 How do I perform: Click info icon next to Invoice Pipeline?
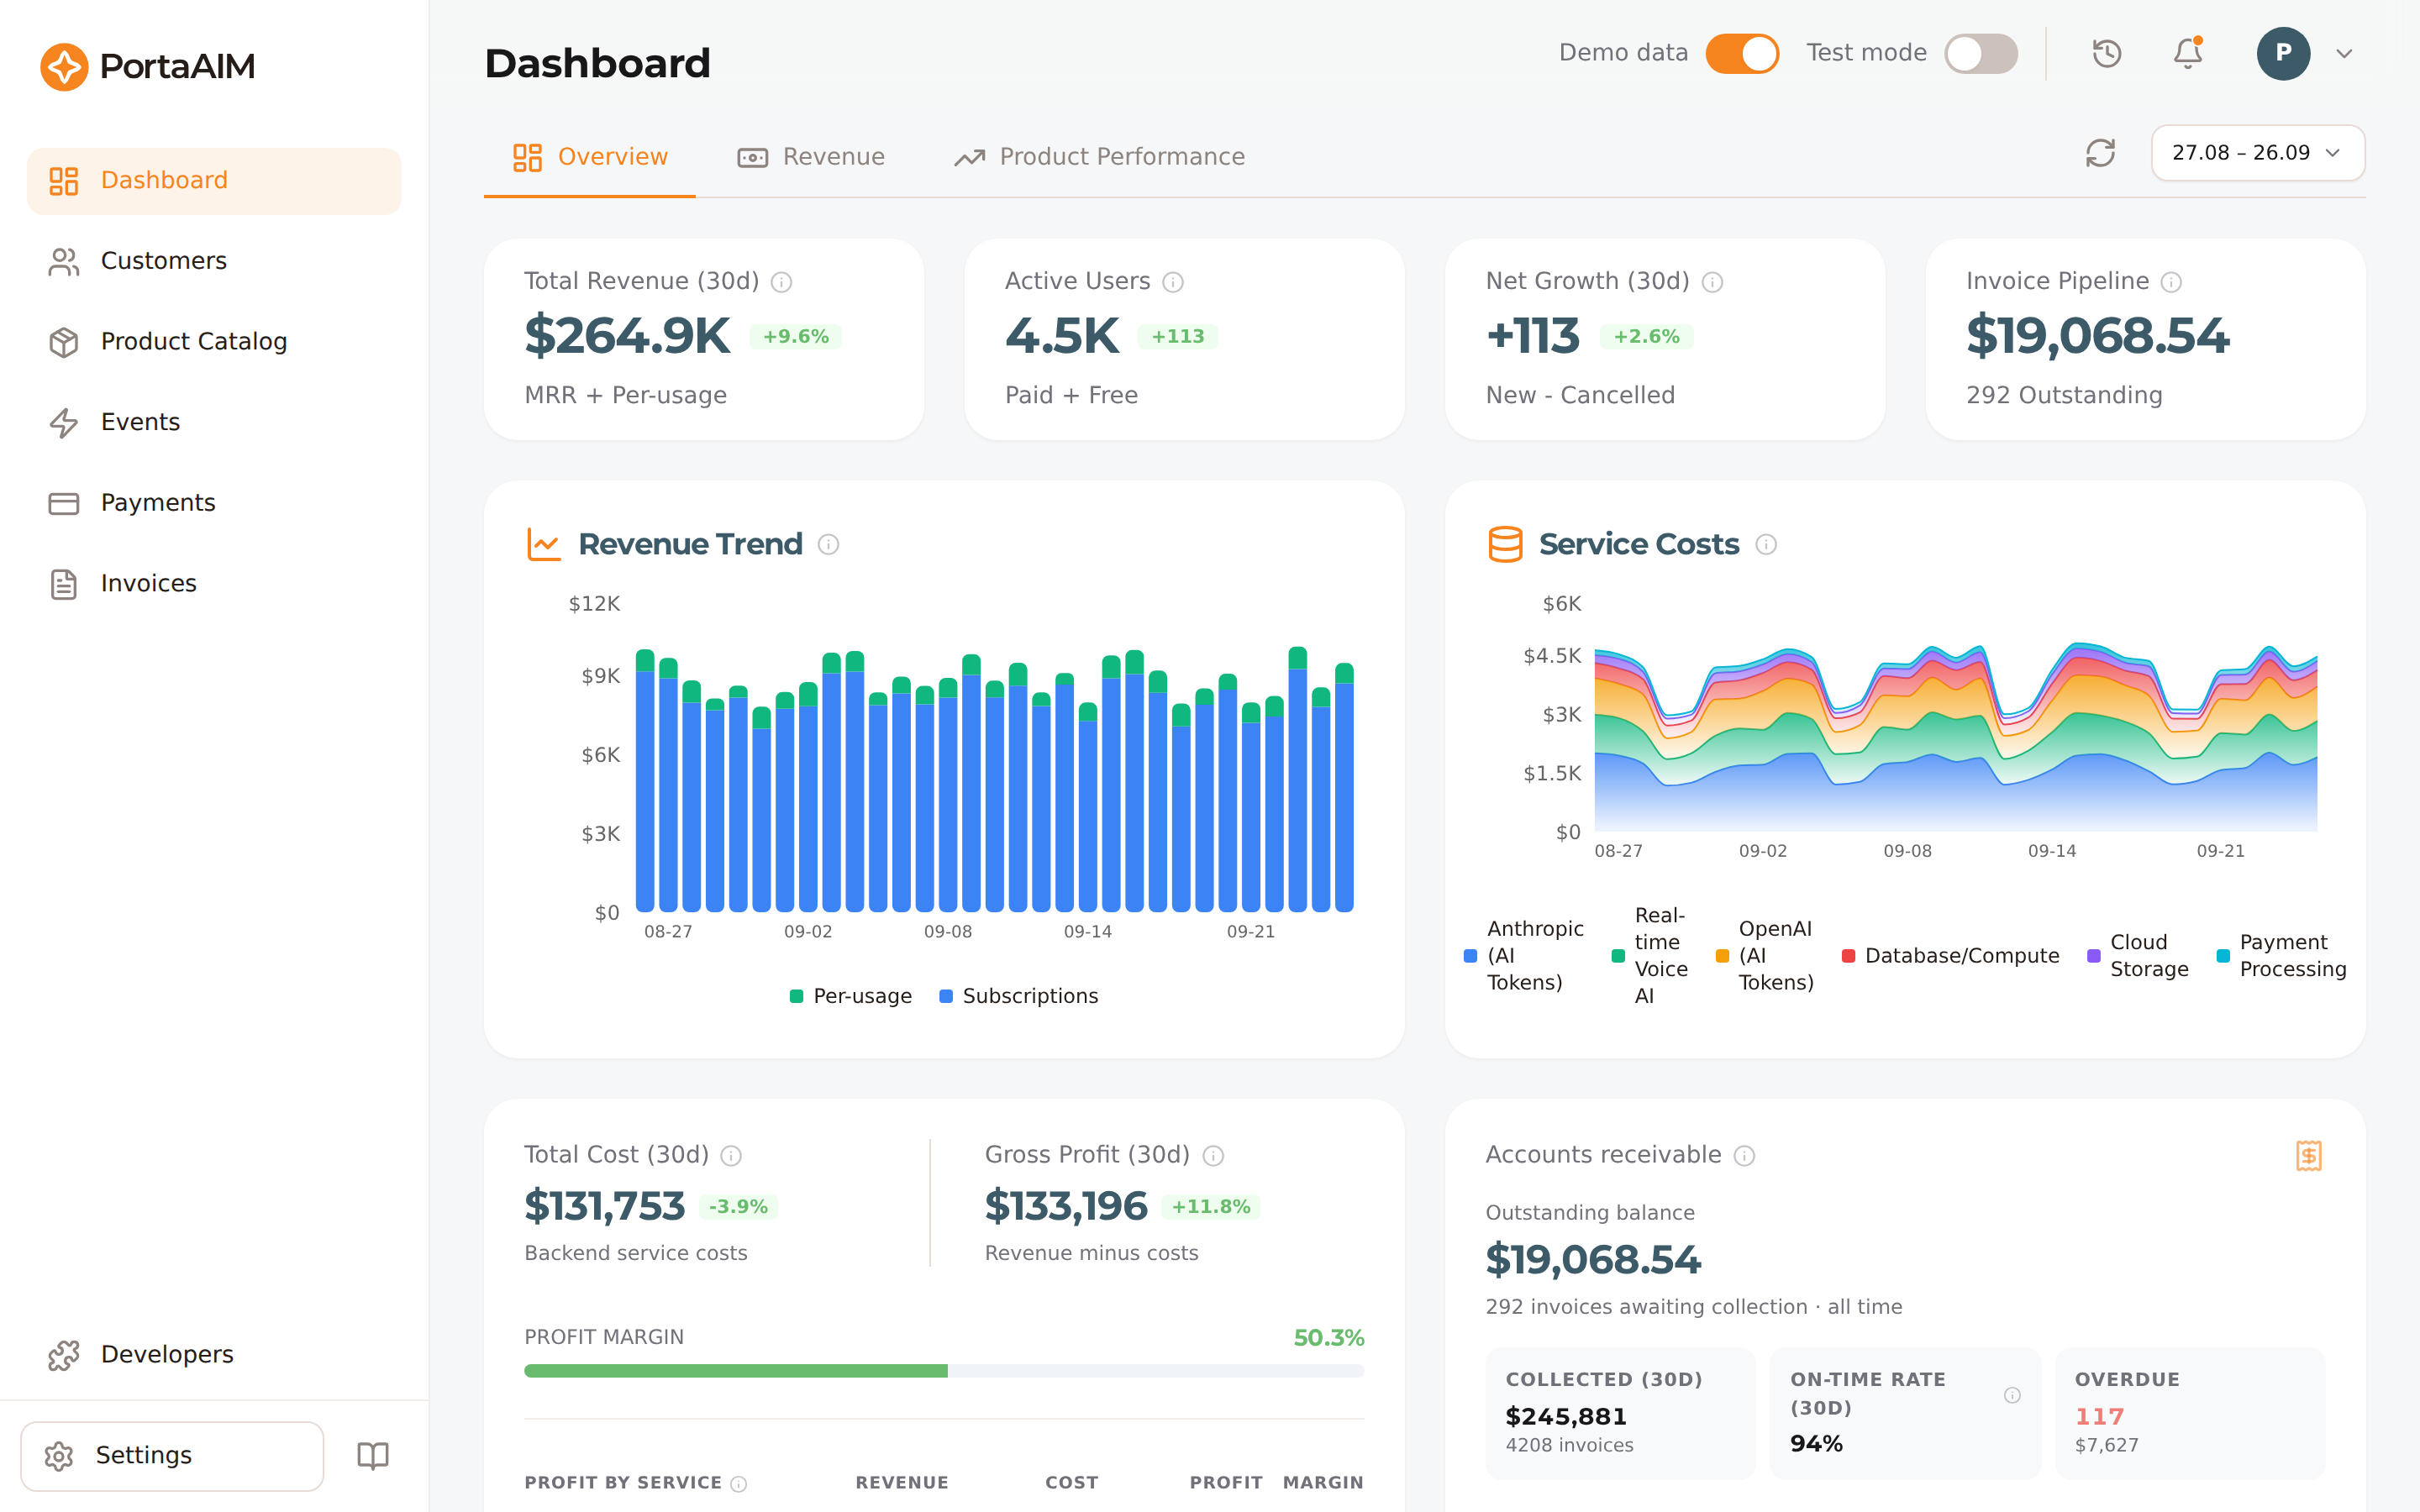(x=2171, y=283)
